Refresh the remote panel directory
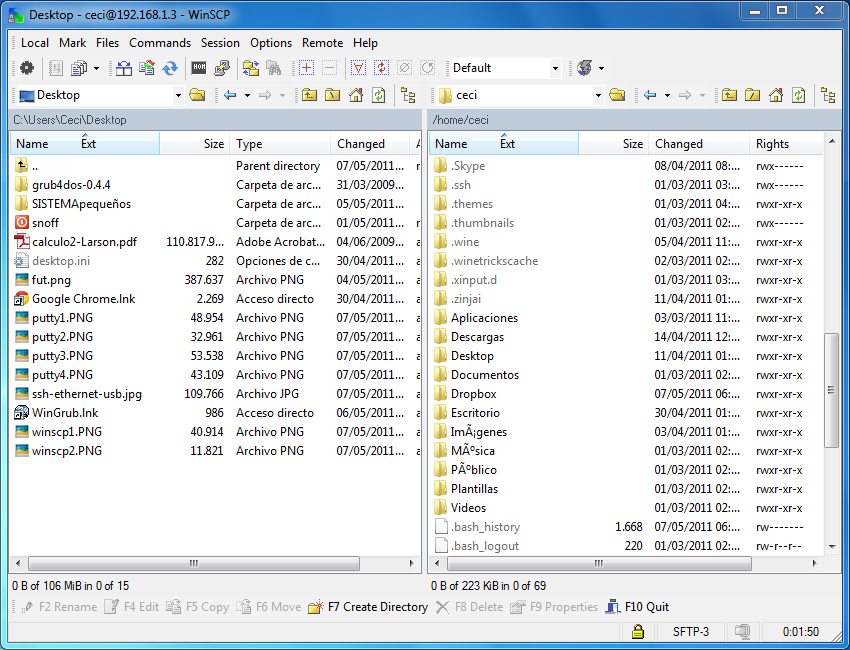The height and width of the screenshot is (650, 850). pos(799,95)
